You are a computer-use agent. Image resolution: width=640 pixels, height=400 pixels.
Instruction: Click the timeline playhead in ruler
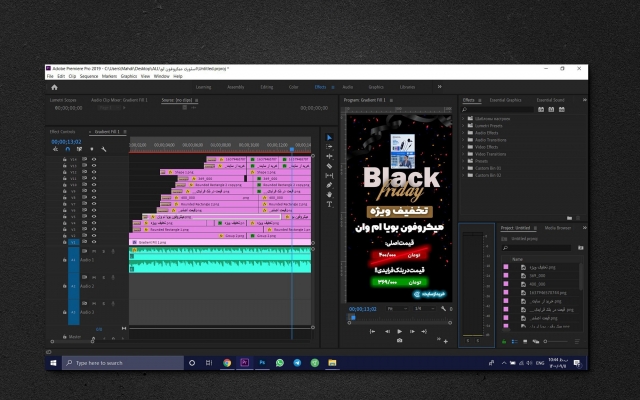(292, 149)
